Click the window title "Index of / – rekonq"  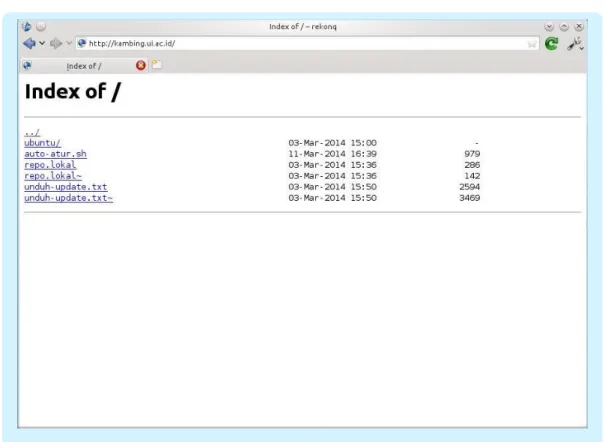[303, 27]
